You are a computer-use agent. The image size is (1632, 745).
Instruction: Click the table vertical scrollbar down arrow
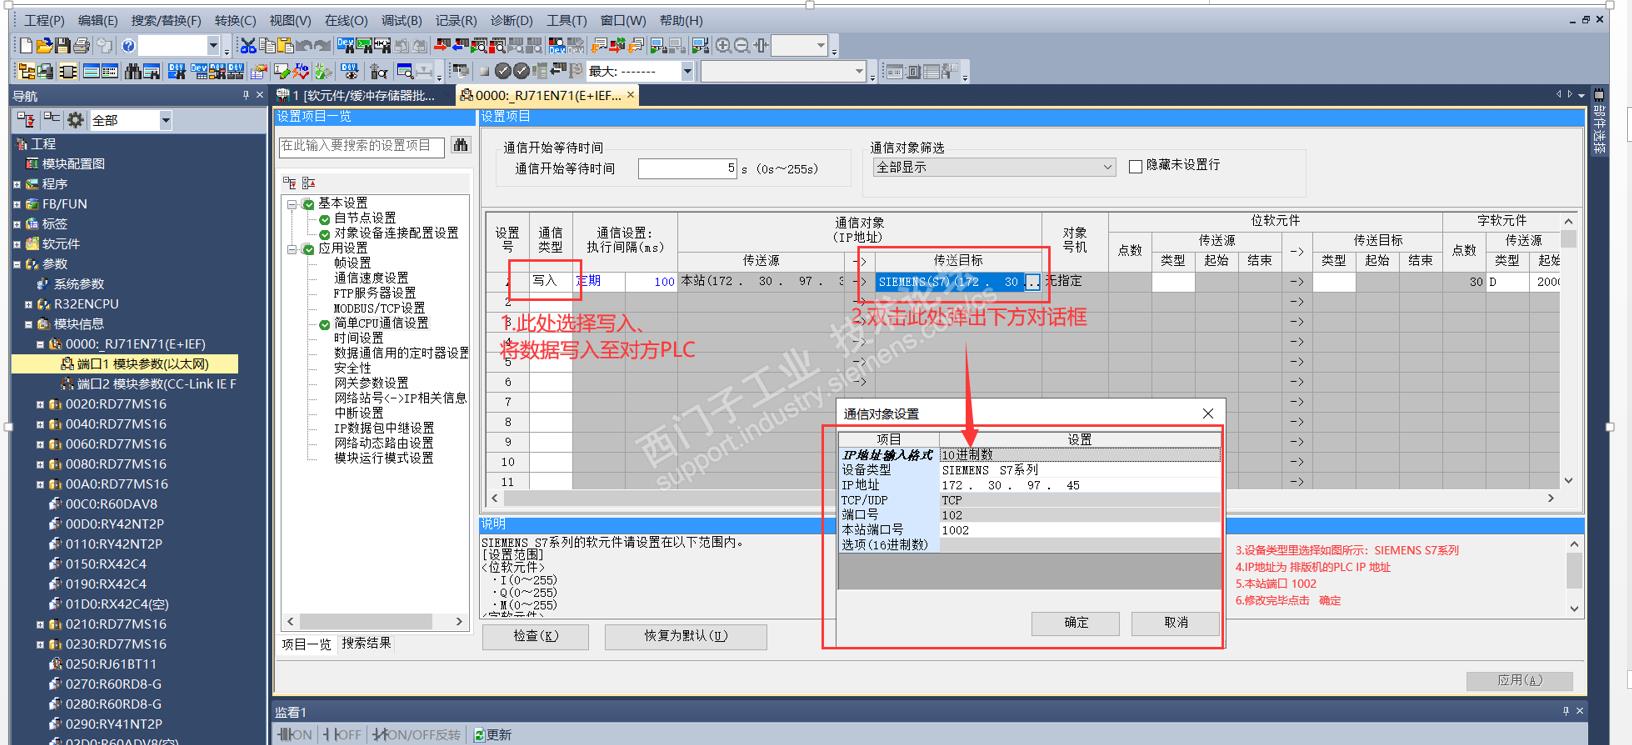click(1568, 481)
